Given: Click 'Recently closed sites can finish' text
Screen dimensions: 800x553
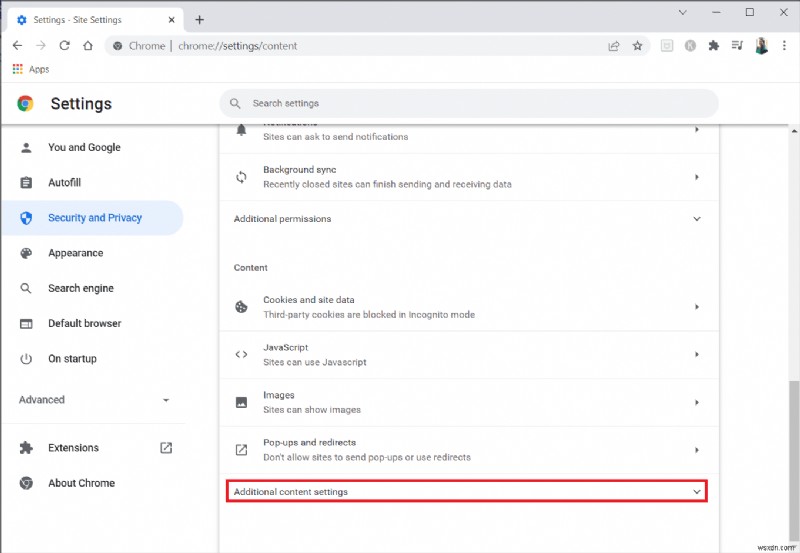Looking at the screenshot, I should [x=387, y=184].
